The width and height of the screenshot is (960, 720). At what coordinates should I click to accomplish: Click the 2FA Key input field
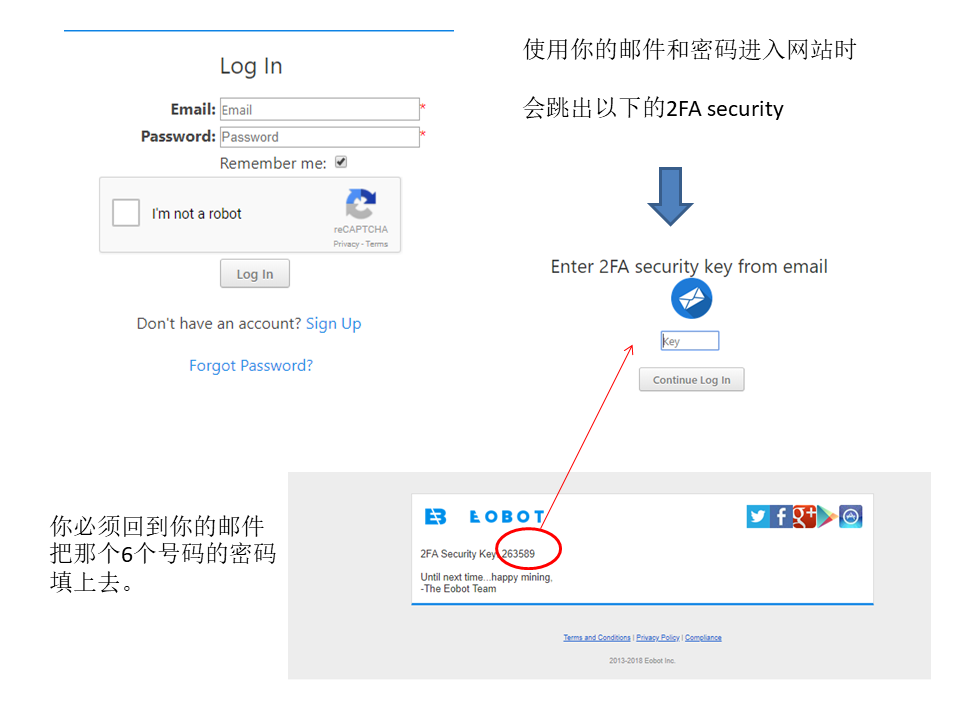690,340
